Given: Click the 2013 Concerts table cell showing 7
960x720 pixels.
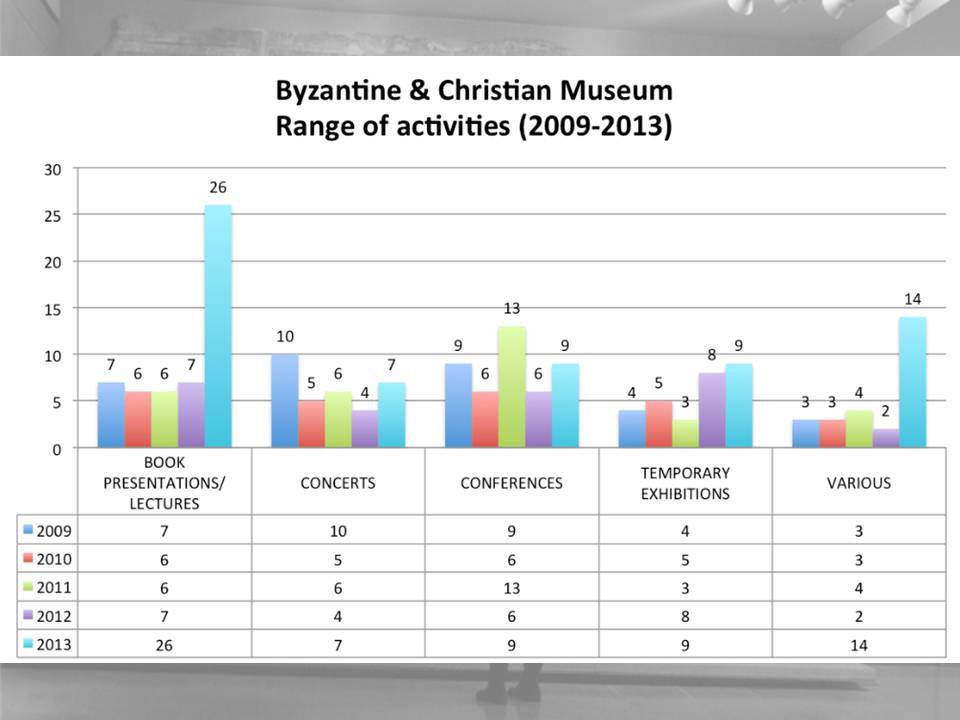Looking at the screenshot, I should coord(338,645).
